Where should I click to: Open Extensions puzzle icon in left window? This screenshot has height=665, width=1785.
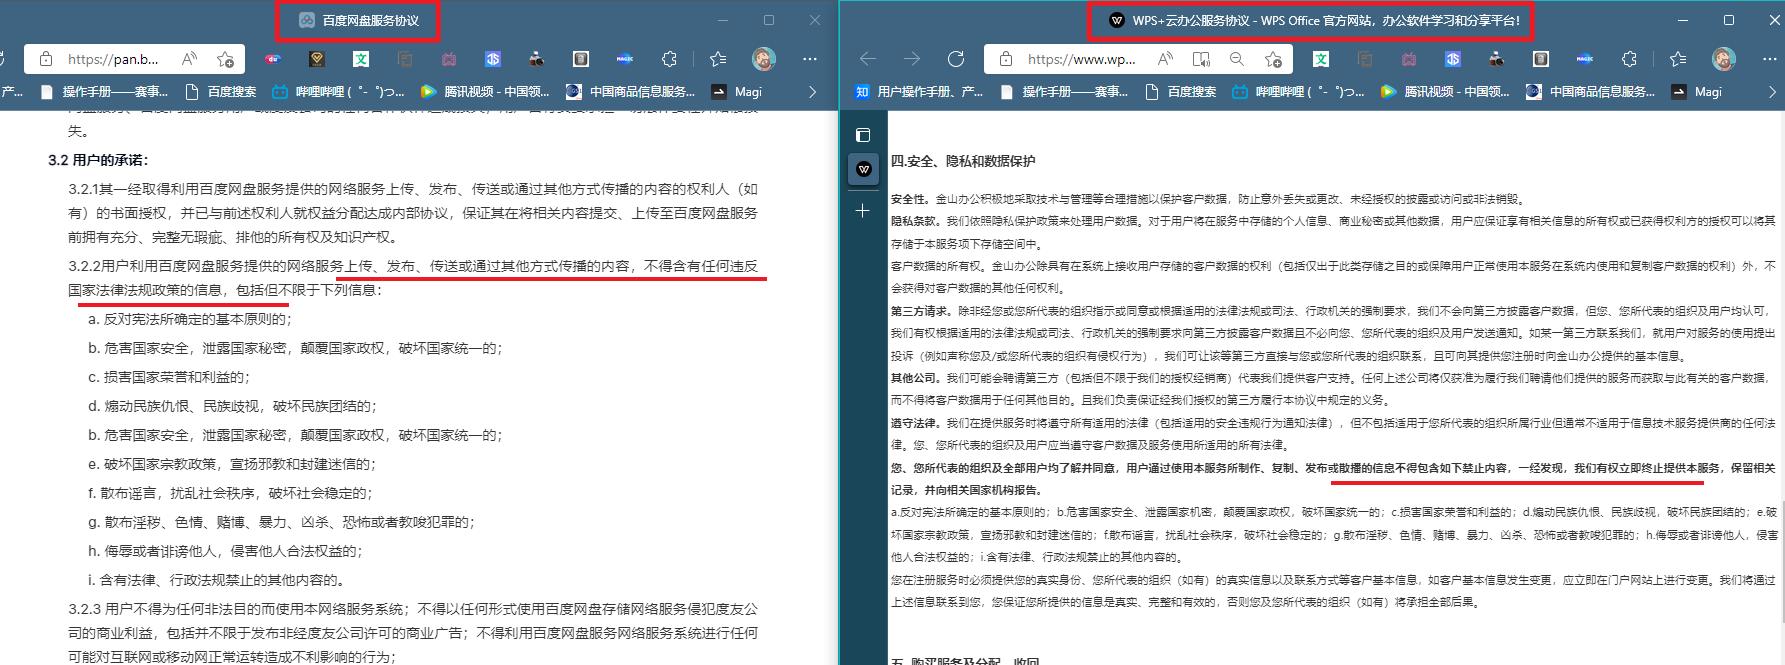click(670, 59)
